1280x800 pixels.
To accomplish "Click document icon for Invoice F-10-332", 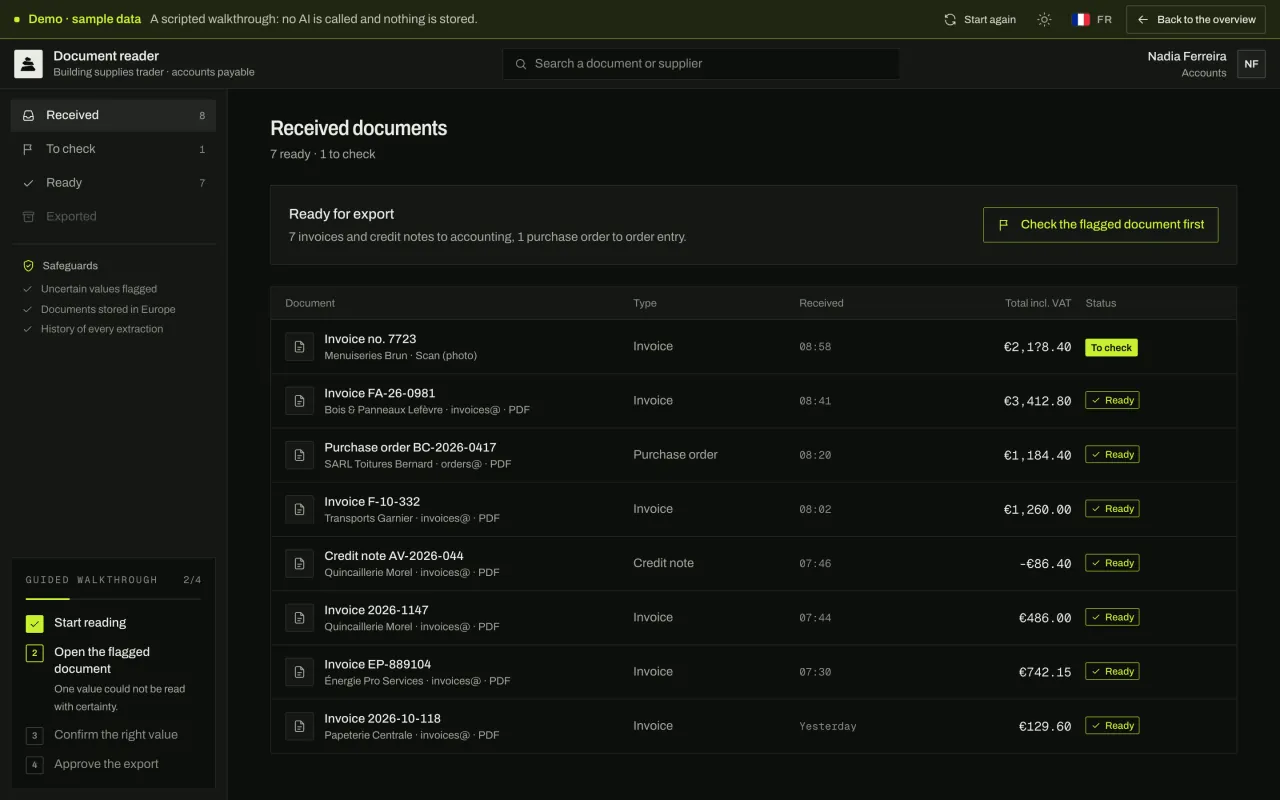I will pyautogui.click(x=299, y=509).
